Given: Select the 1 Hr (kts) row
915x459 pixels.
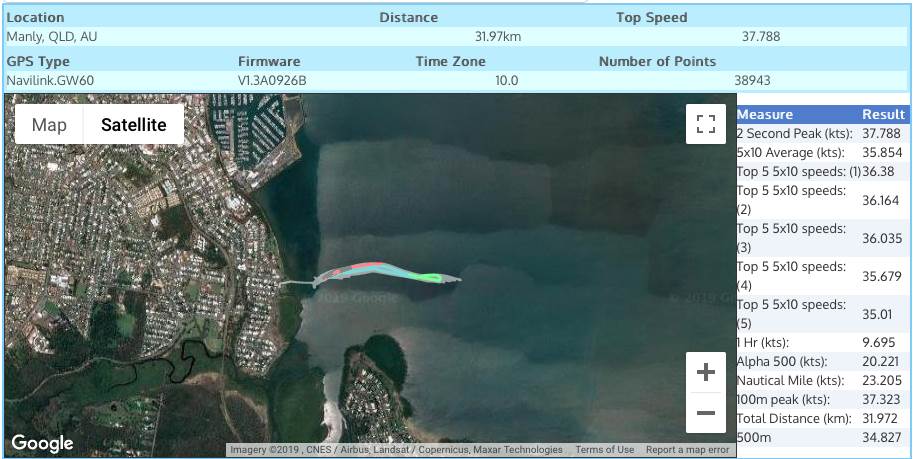Looking at the screenshot, I should [x=820, y=341].
